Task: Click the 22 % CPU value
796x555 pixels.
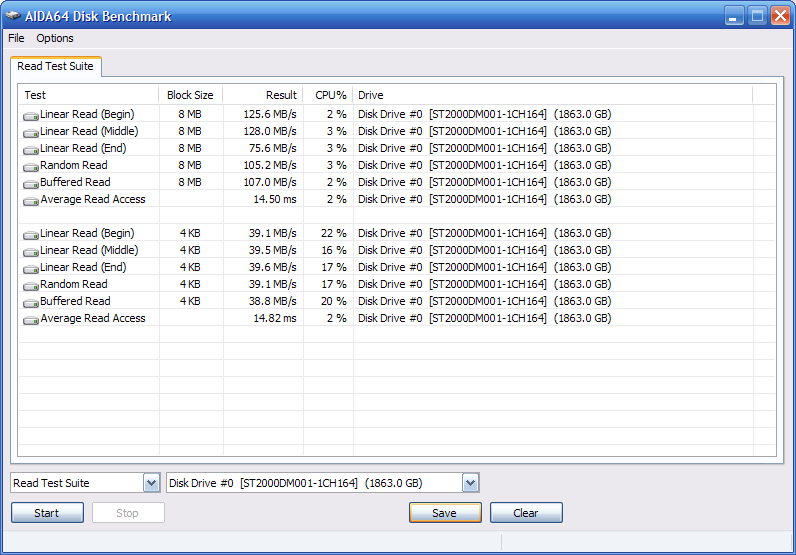Action: 334,233
